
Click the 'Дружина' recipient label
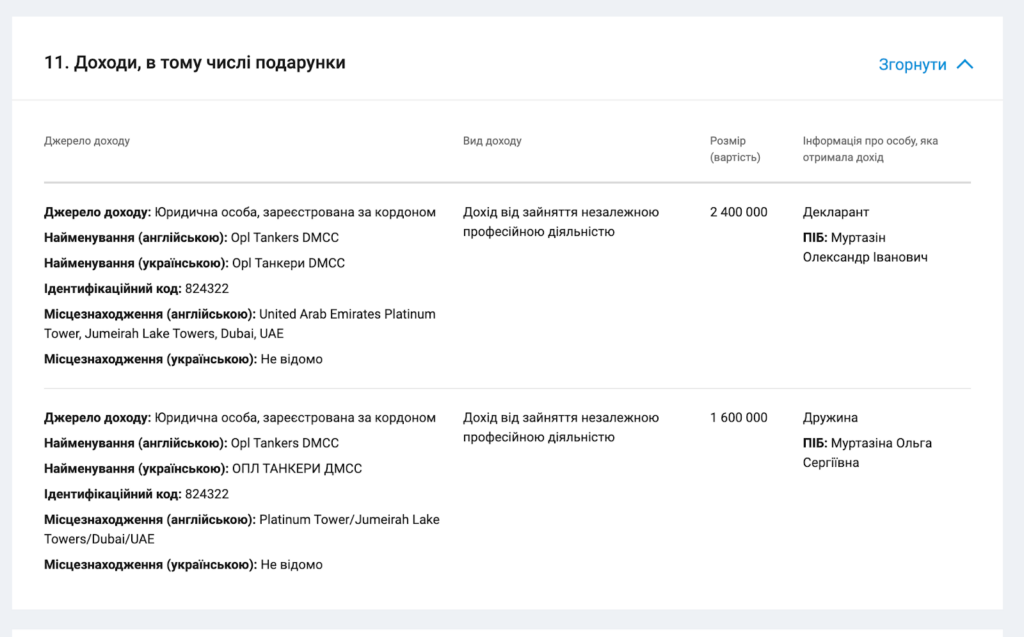830,418
